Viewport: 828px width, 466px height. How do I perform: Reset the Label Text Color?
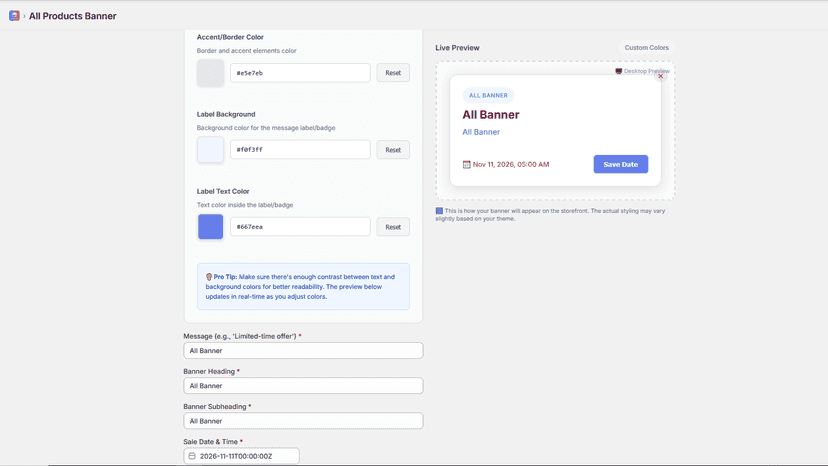click(x=393, y=227)
